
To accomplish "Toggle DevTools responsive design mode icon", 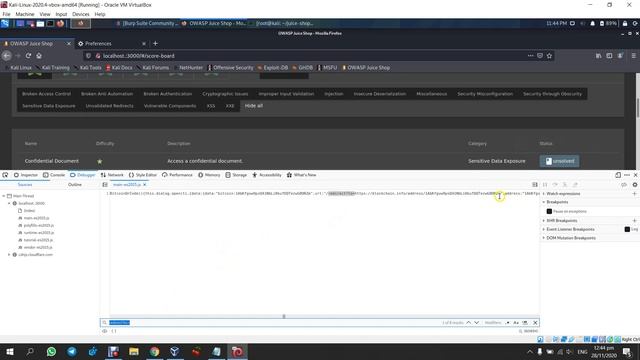I will coord(618,175).
